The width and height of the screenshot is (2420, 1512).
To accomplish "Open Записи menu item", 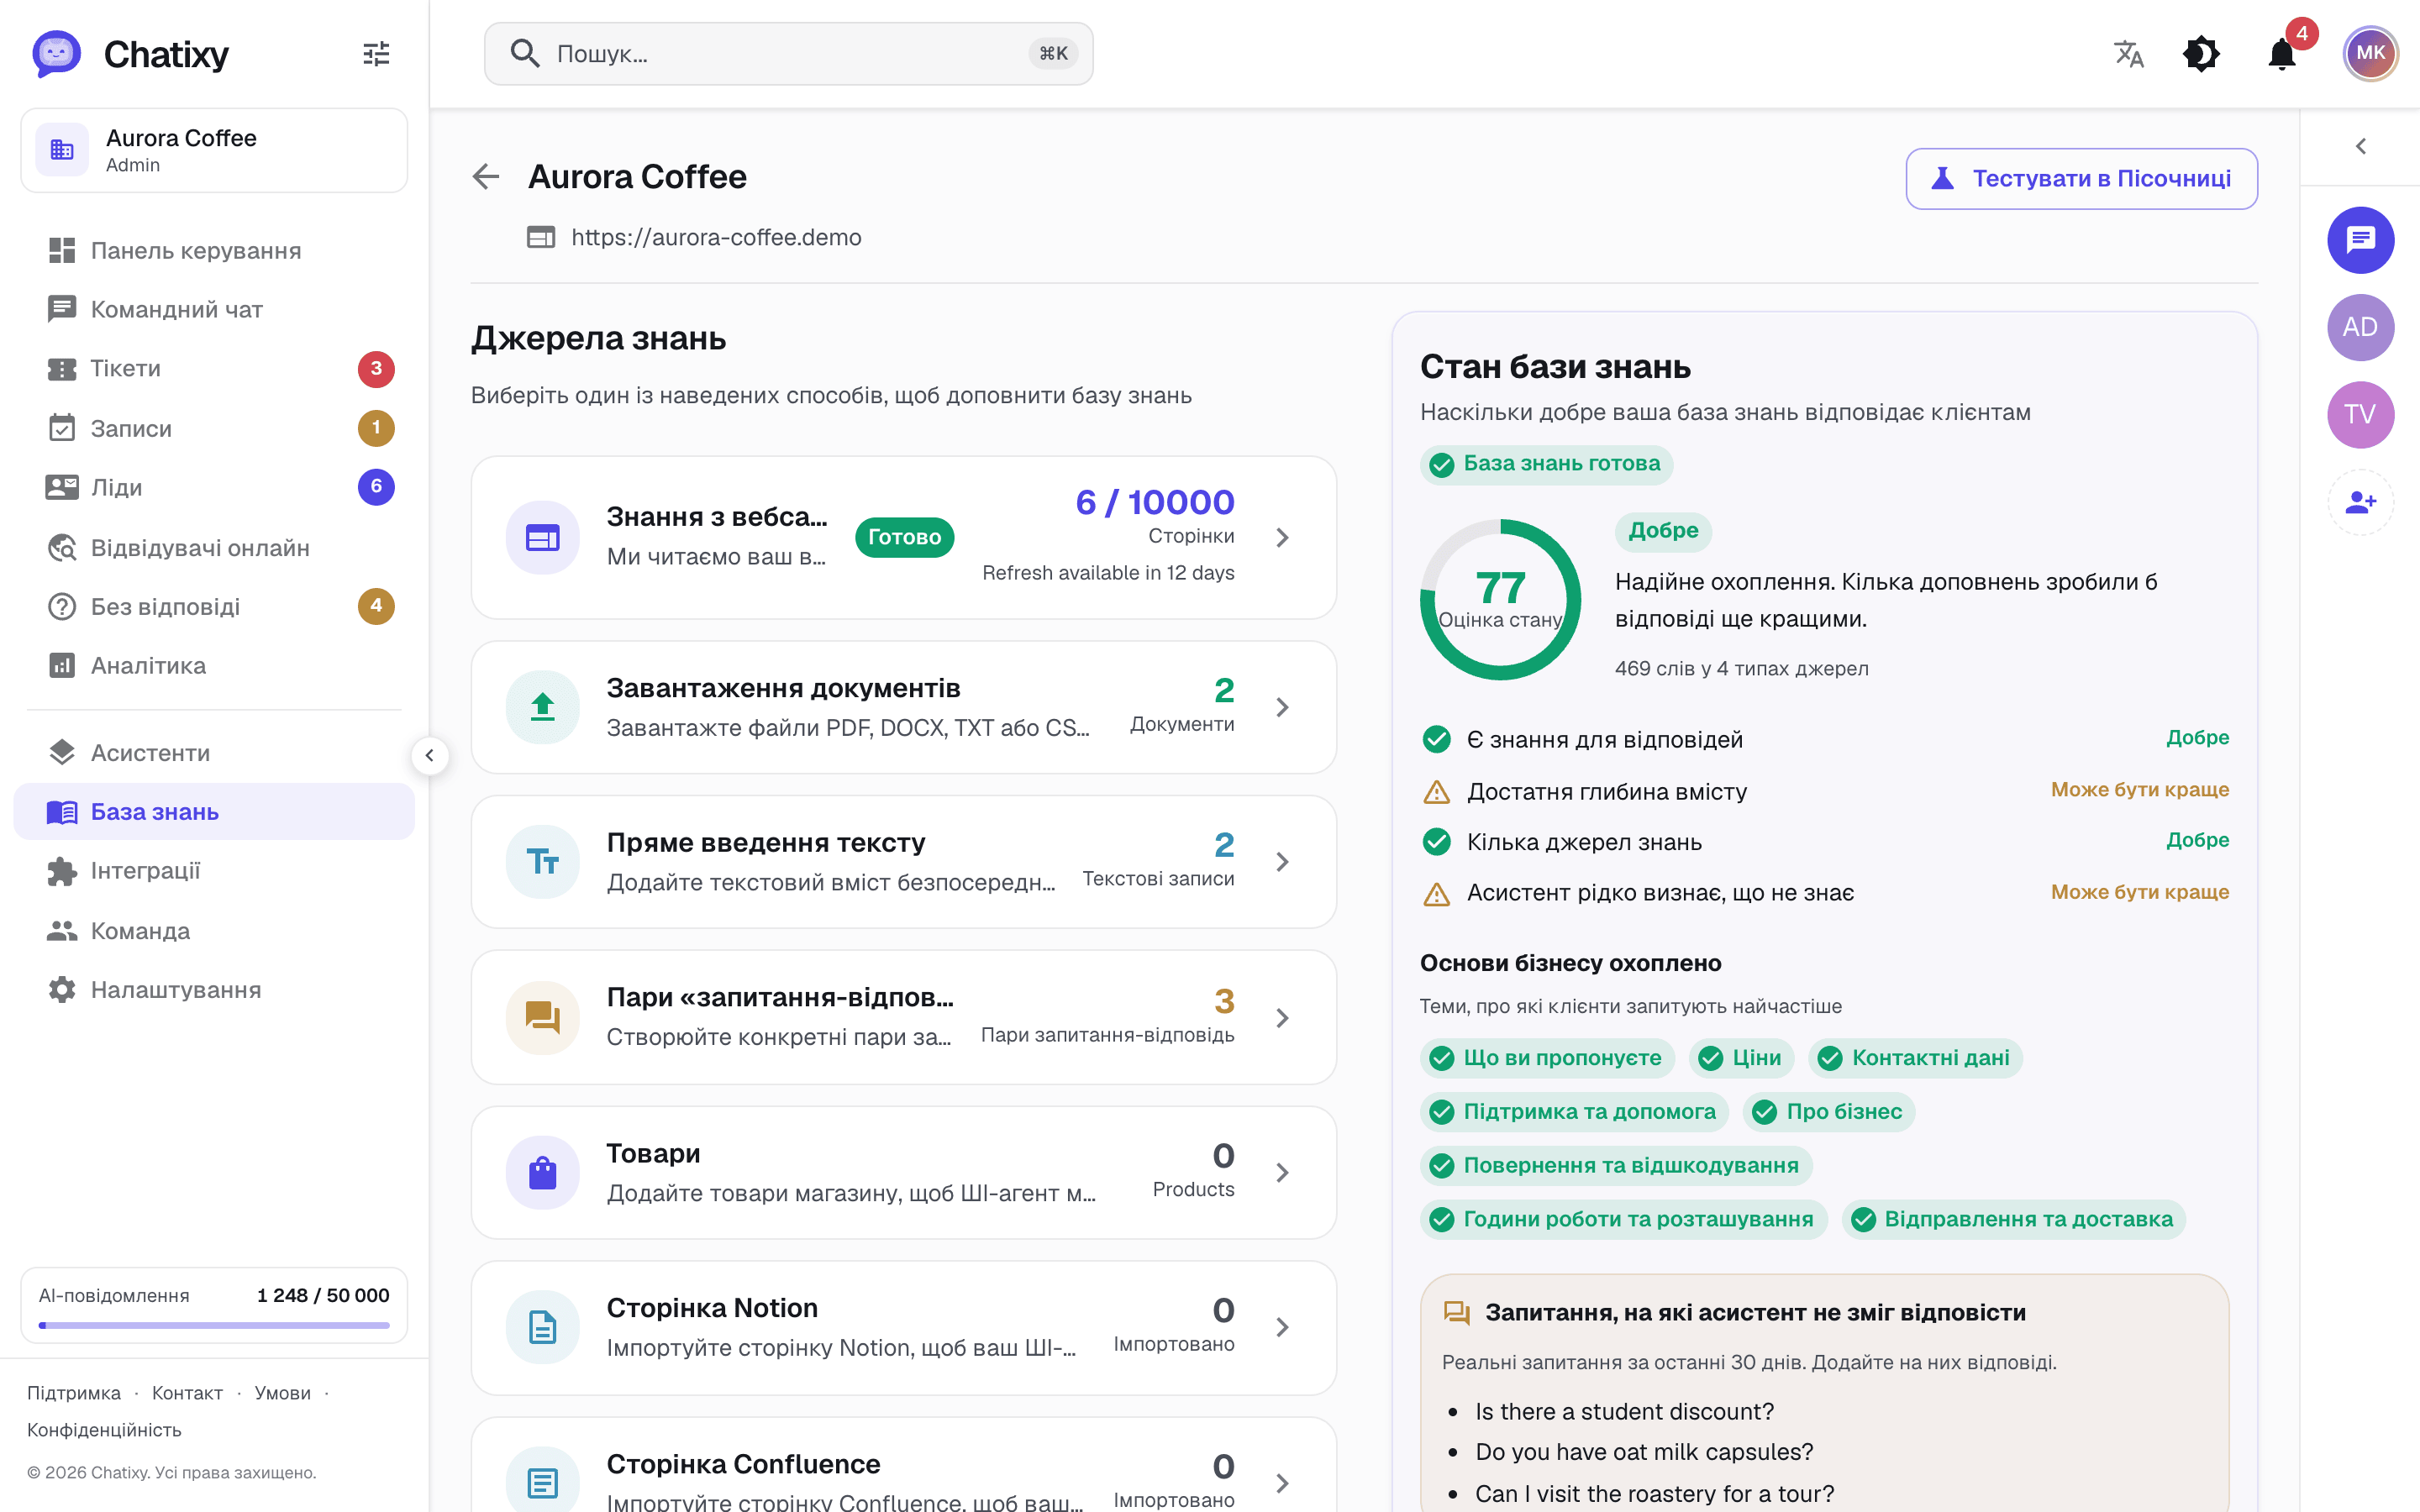I will pos(214,428).
